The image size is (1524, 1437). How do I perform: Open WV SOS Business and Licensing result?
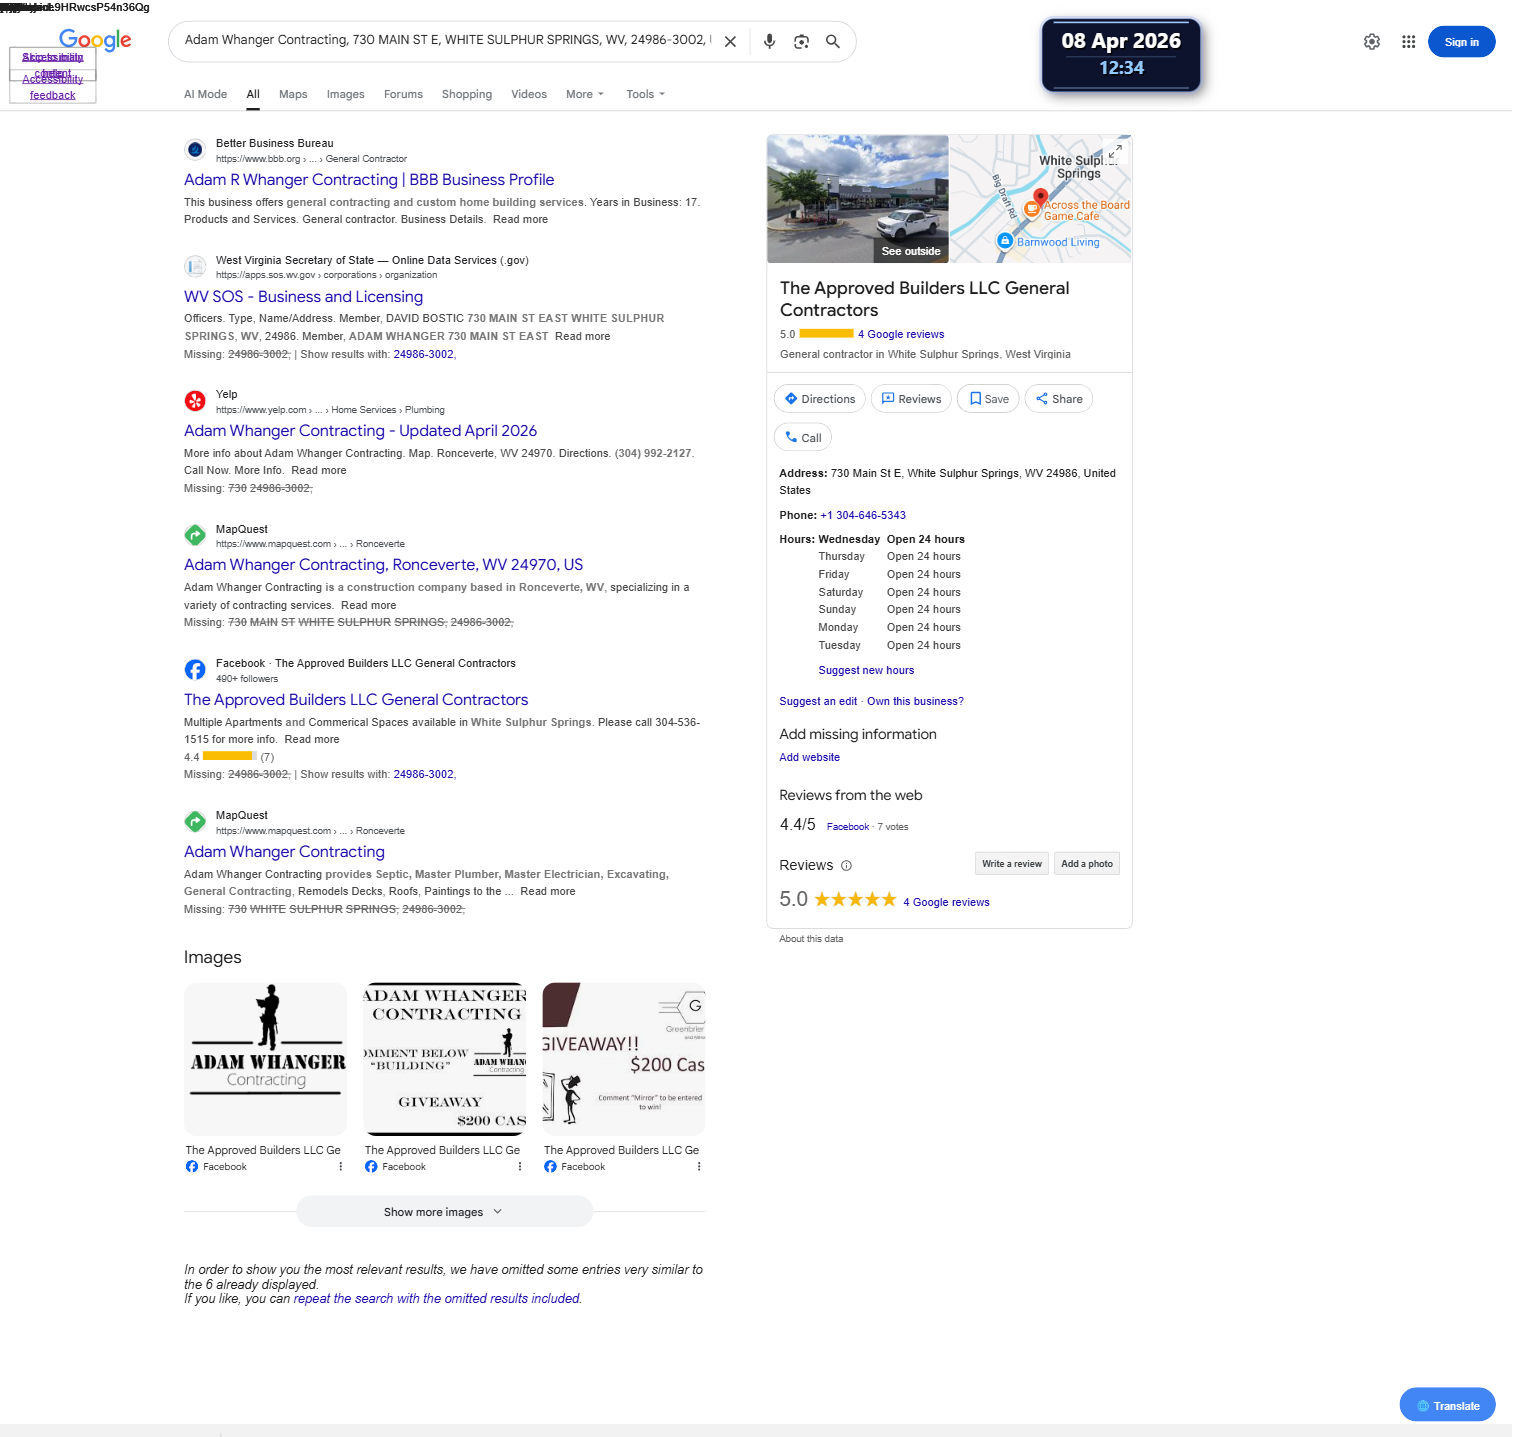[303, 297]
